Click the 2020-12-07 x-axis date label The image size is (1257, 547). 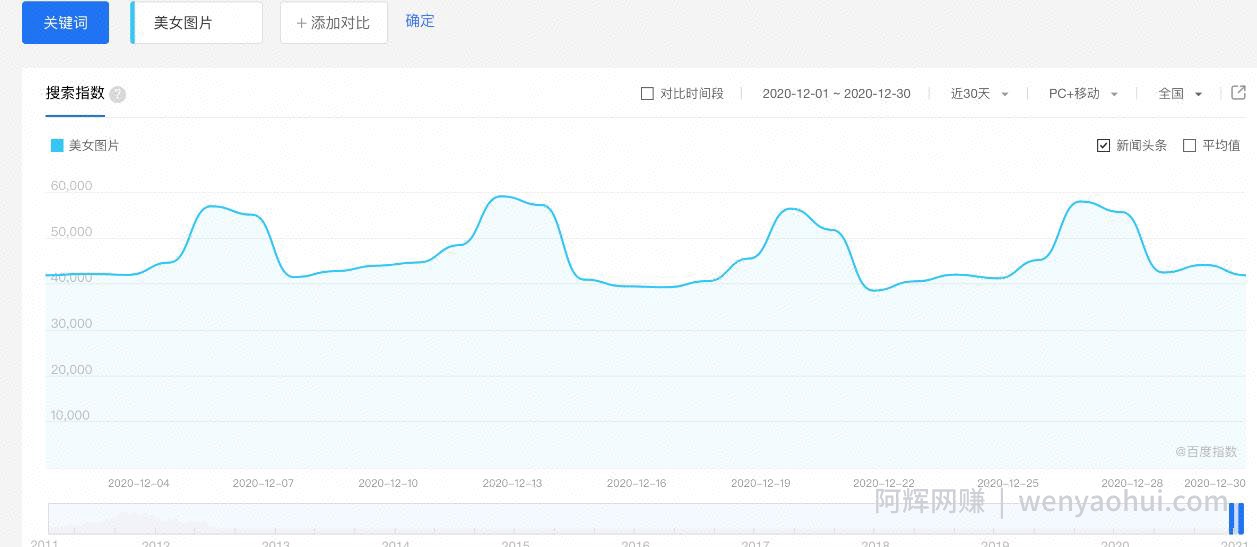coord(263,484)
